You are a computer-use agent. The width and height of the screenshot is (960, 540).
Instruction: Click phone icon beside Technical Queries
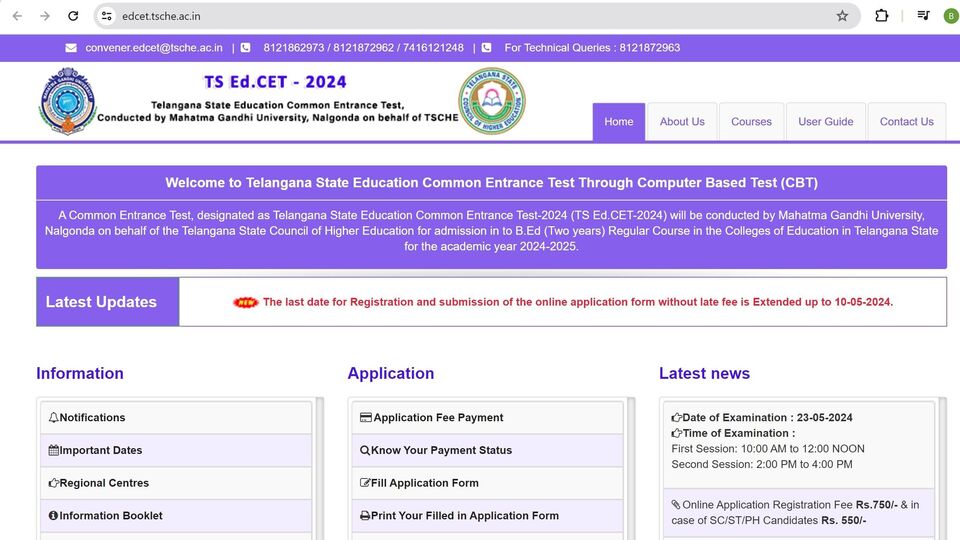click(487, 48)
